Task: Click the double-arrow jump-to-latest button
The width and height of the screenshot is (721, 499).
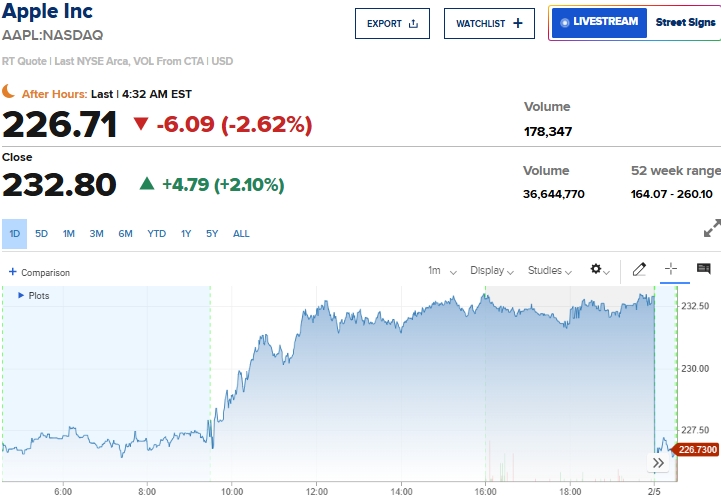Action: pos(659,463)
